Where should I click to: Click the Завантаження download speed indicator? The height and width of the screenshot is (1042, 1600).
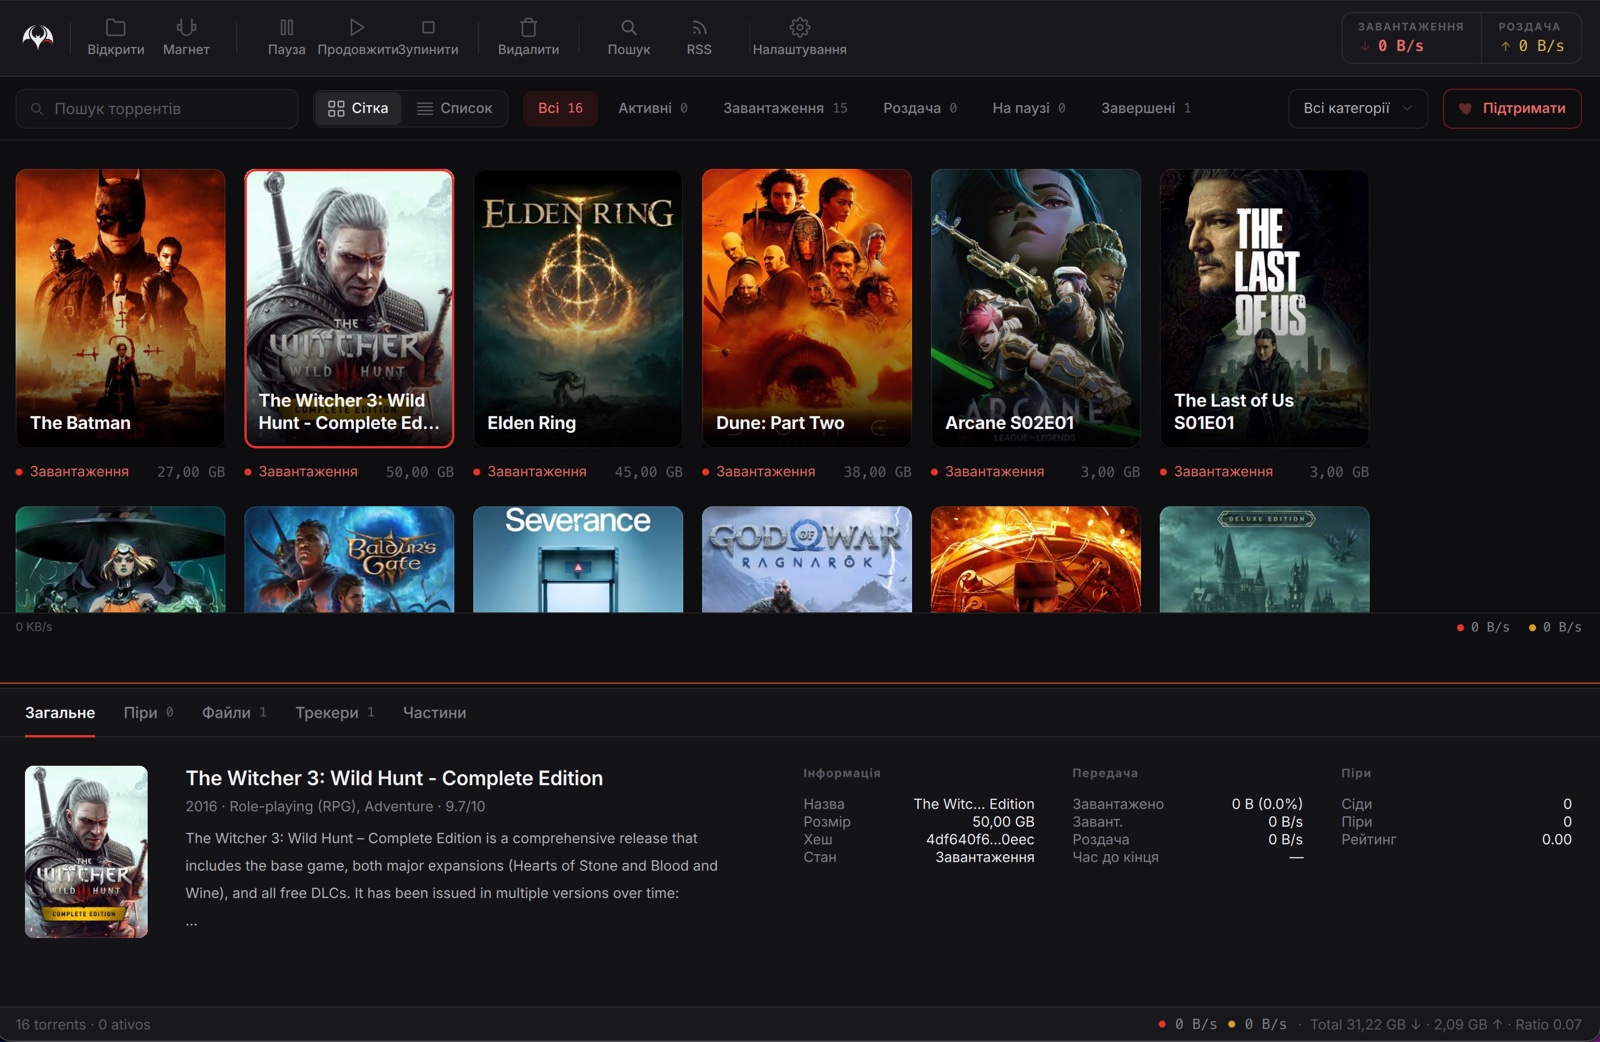1410,37
